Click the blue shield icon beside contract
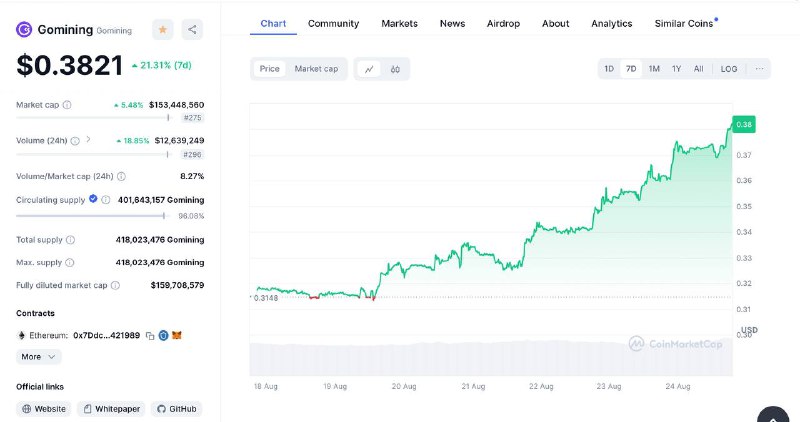The width and height of the screenshot is (800, 422). coord(163,335)
